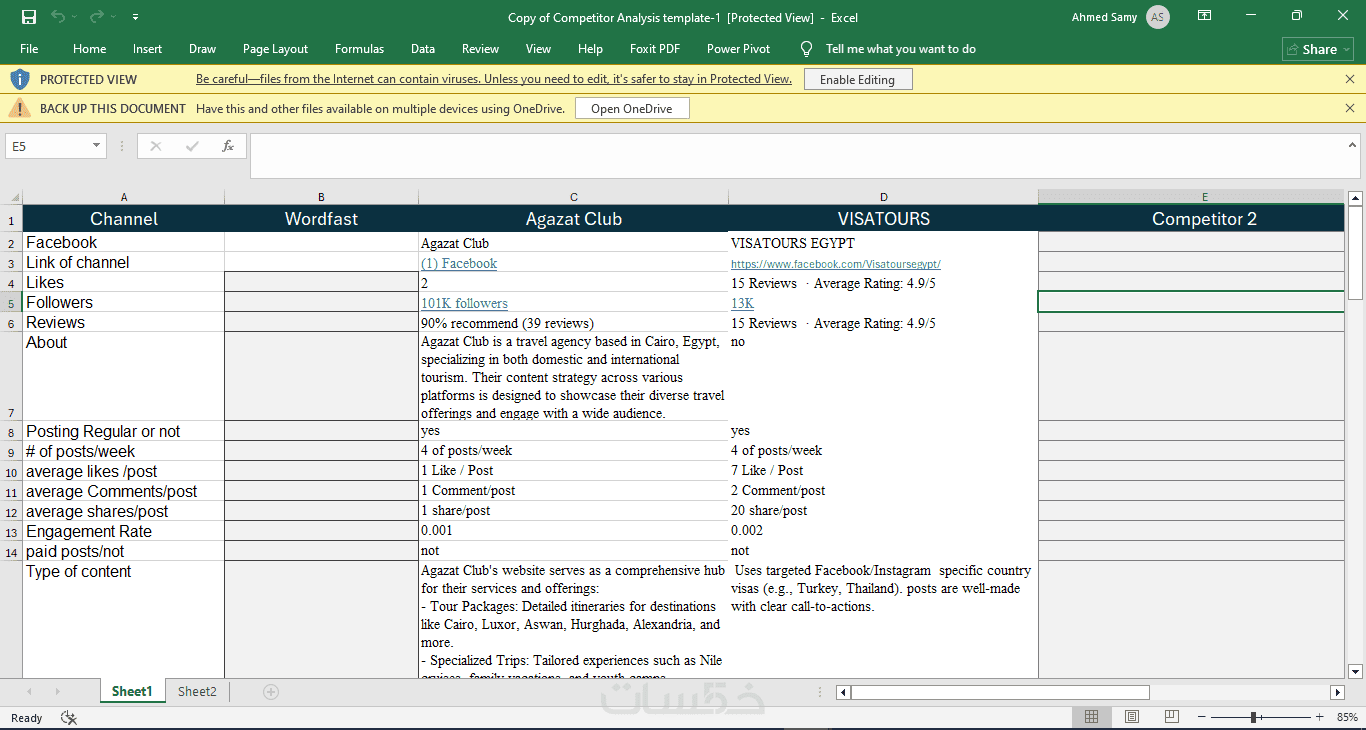Click the Insert Function fx icon

[228, 146]
